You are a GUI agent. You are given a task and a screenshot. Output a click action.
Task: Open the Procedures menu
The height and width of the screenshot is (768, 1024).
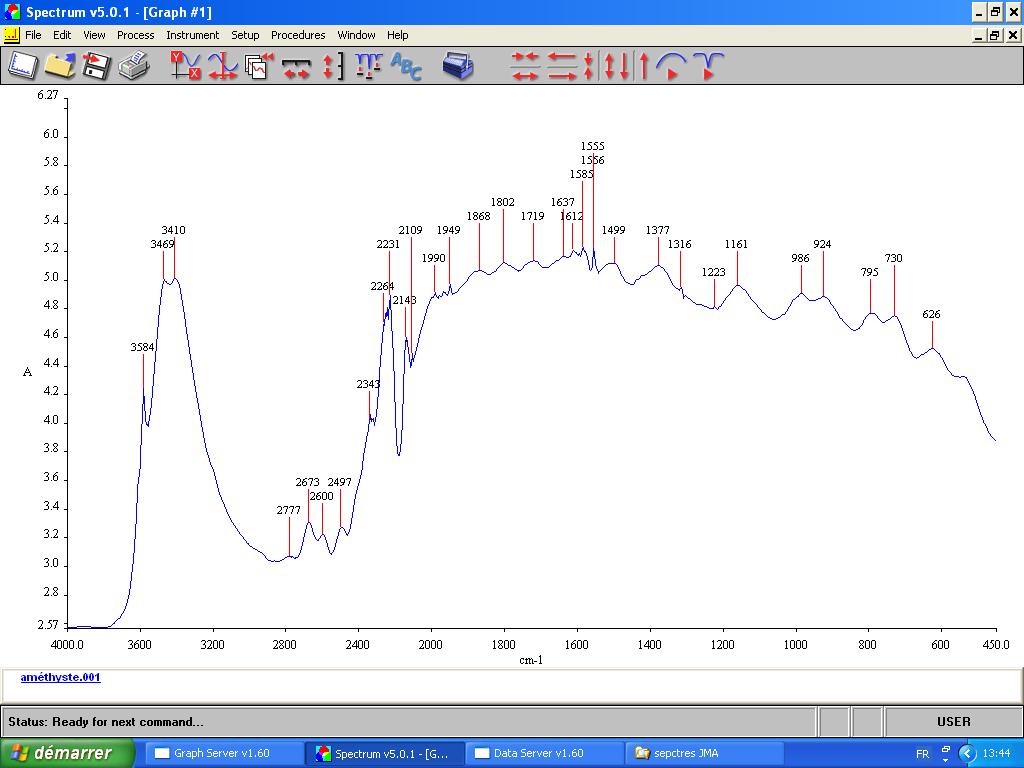pyautogui.click(x=298, y=35)
